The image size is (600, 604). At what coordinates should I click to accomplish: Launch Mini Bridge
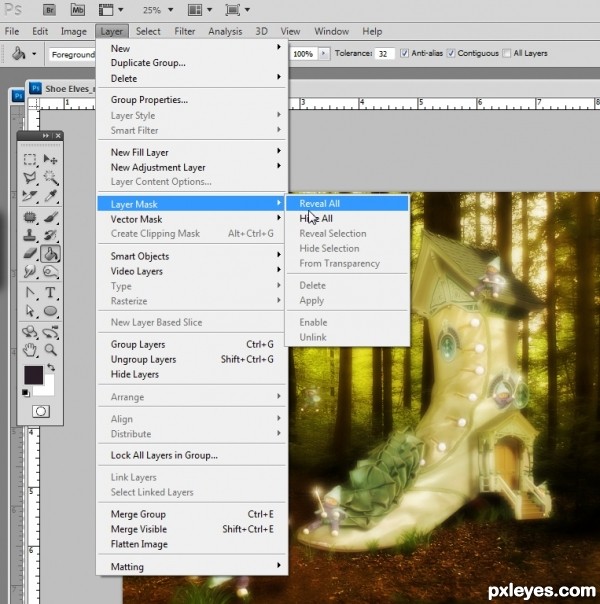click(77, 10)
